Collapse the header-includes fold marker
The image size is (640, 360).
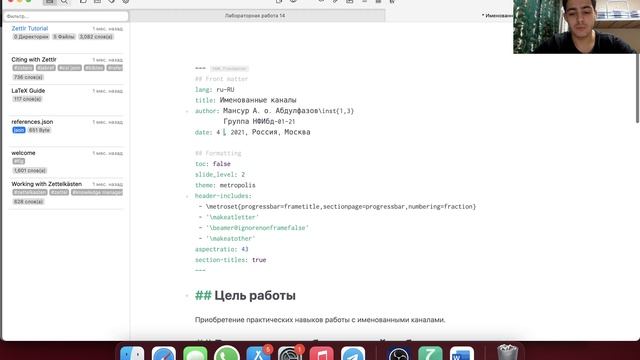click(x=187, y=196)
